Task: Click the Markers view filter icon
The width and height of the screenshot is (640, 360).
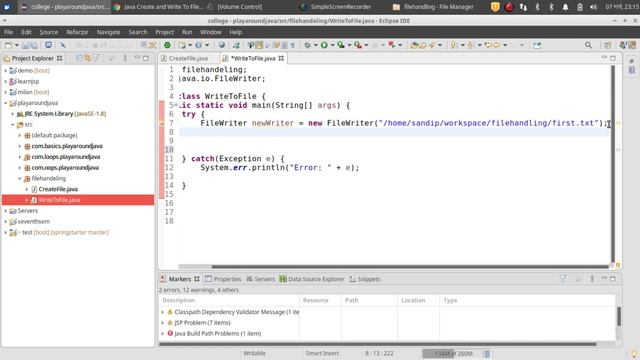Action: tap(563, 279)
